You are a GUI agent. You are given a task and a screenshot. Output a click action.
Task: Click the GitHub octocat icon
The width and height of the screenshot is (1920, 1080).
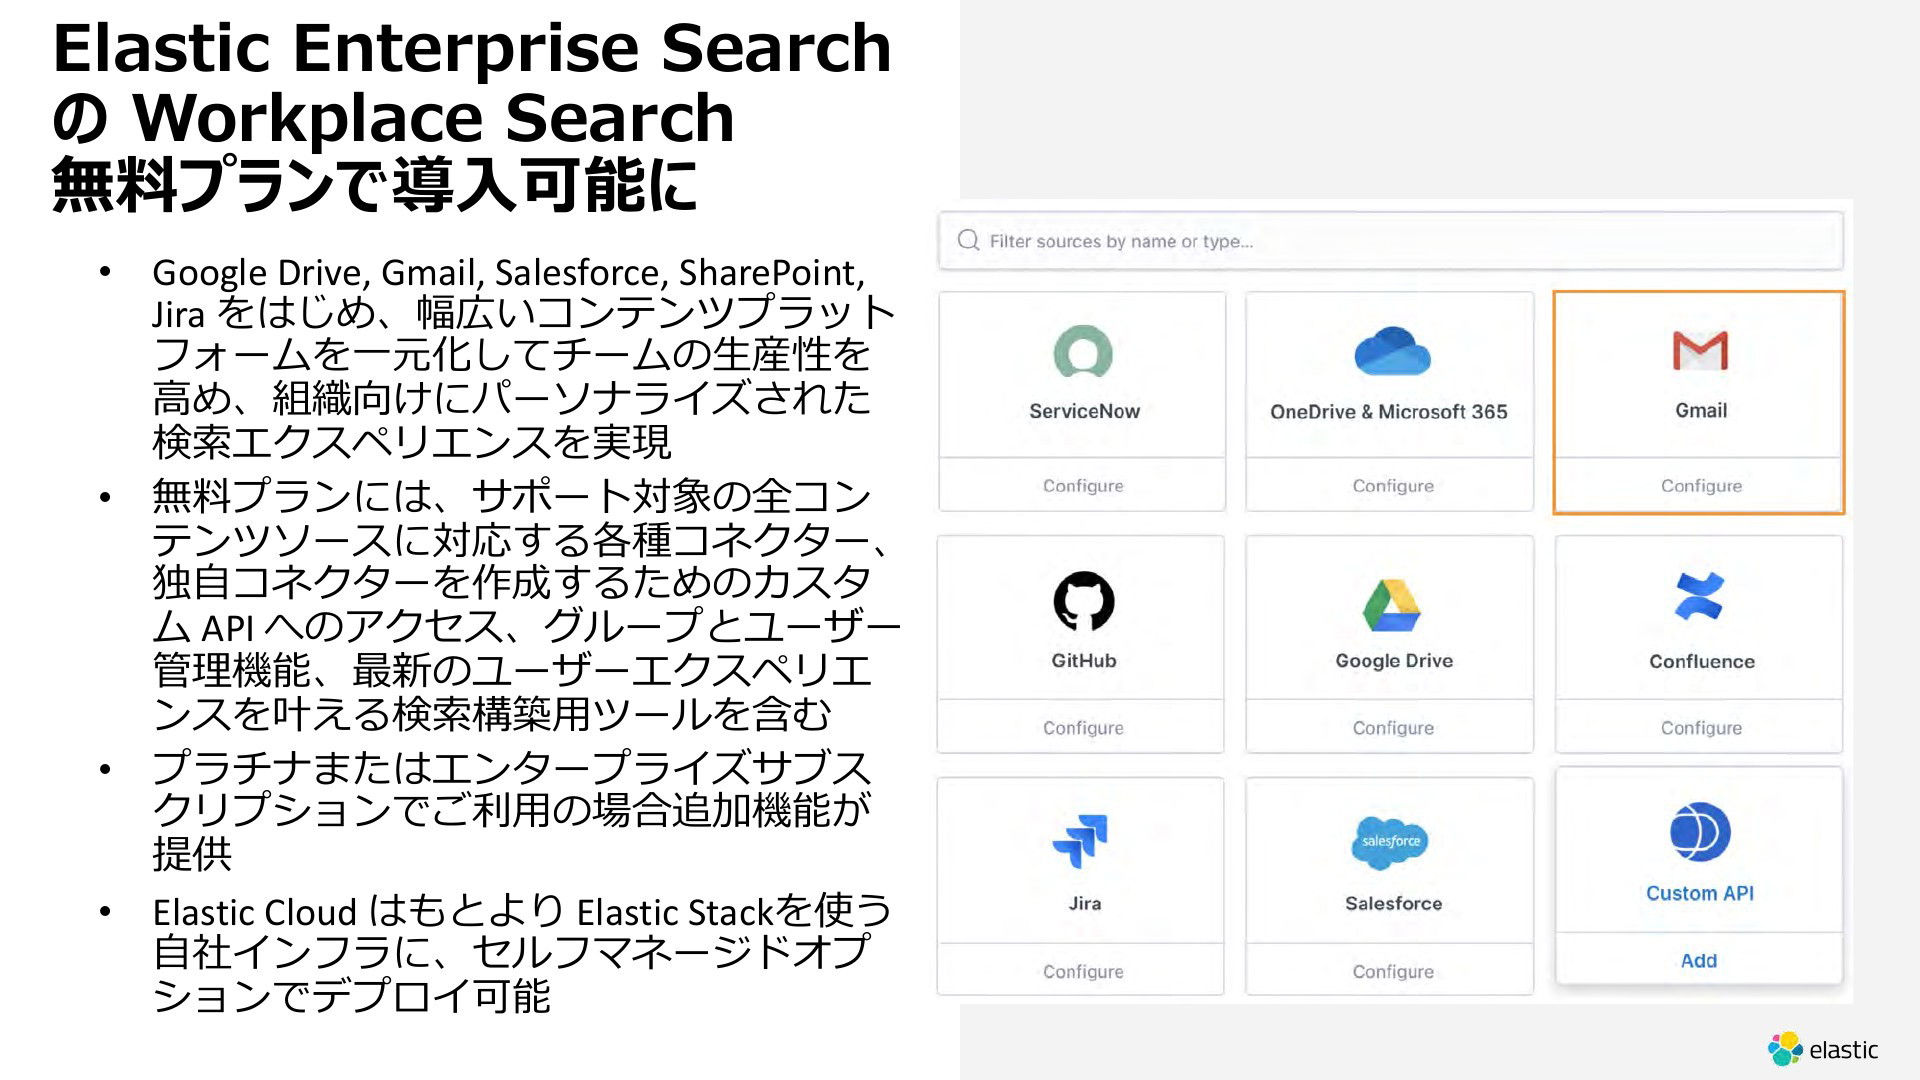click(1083, 601)
